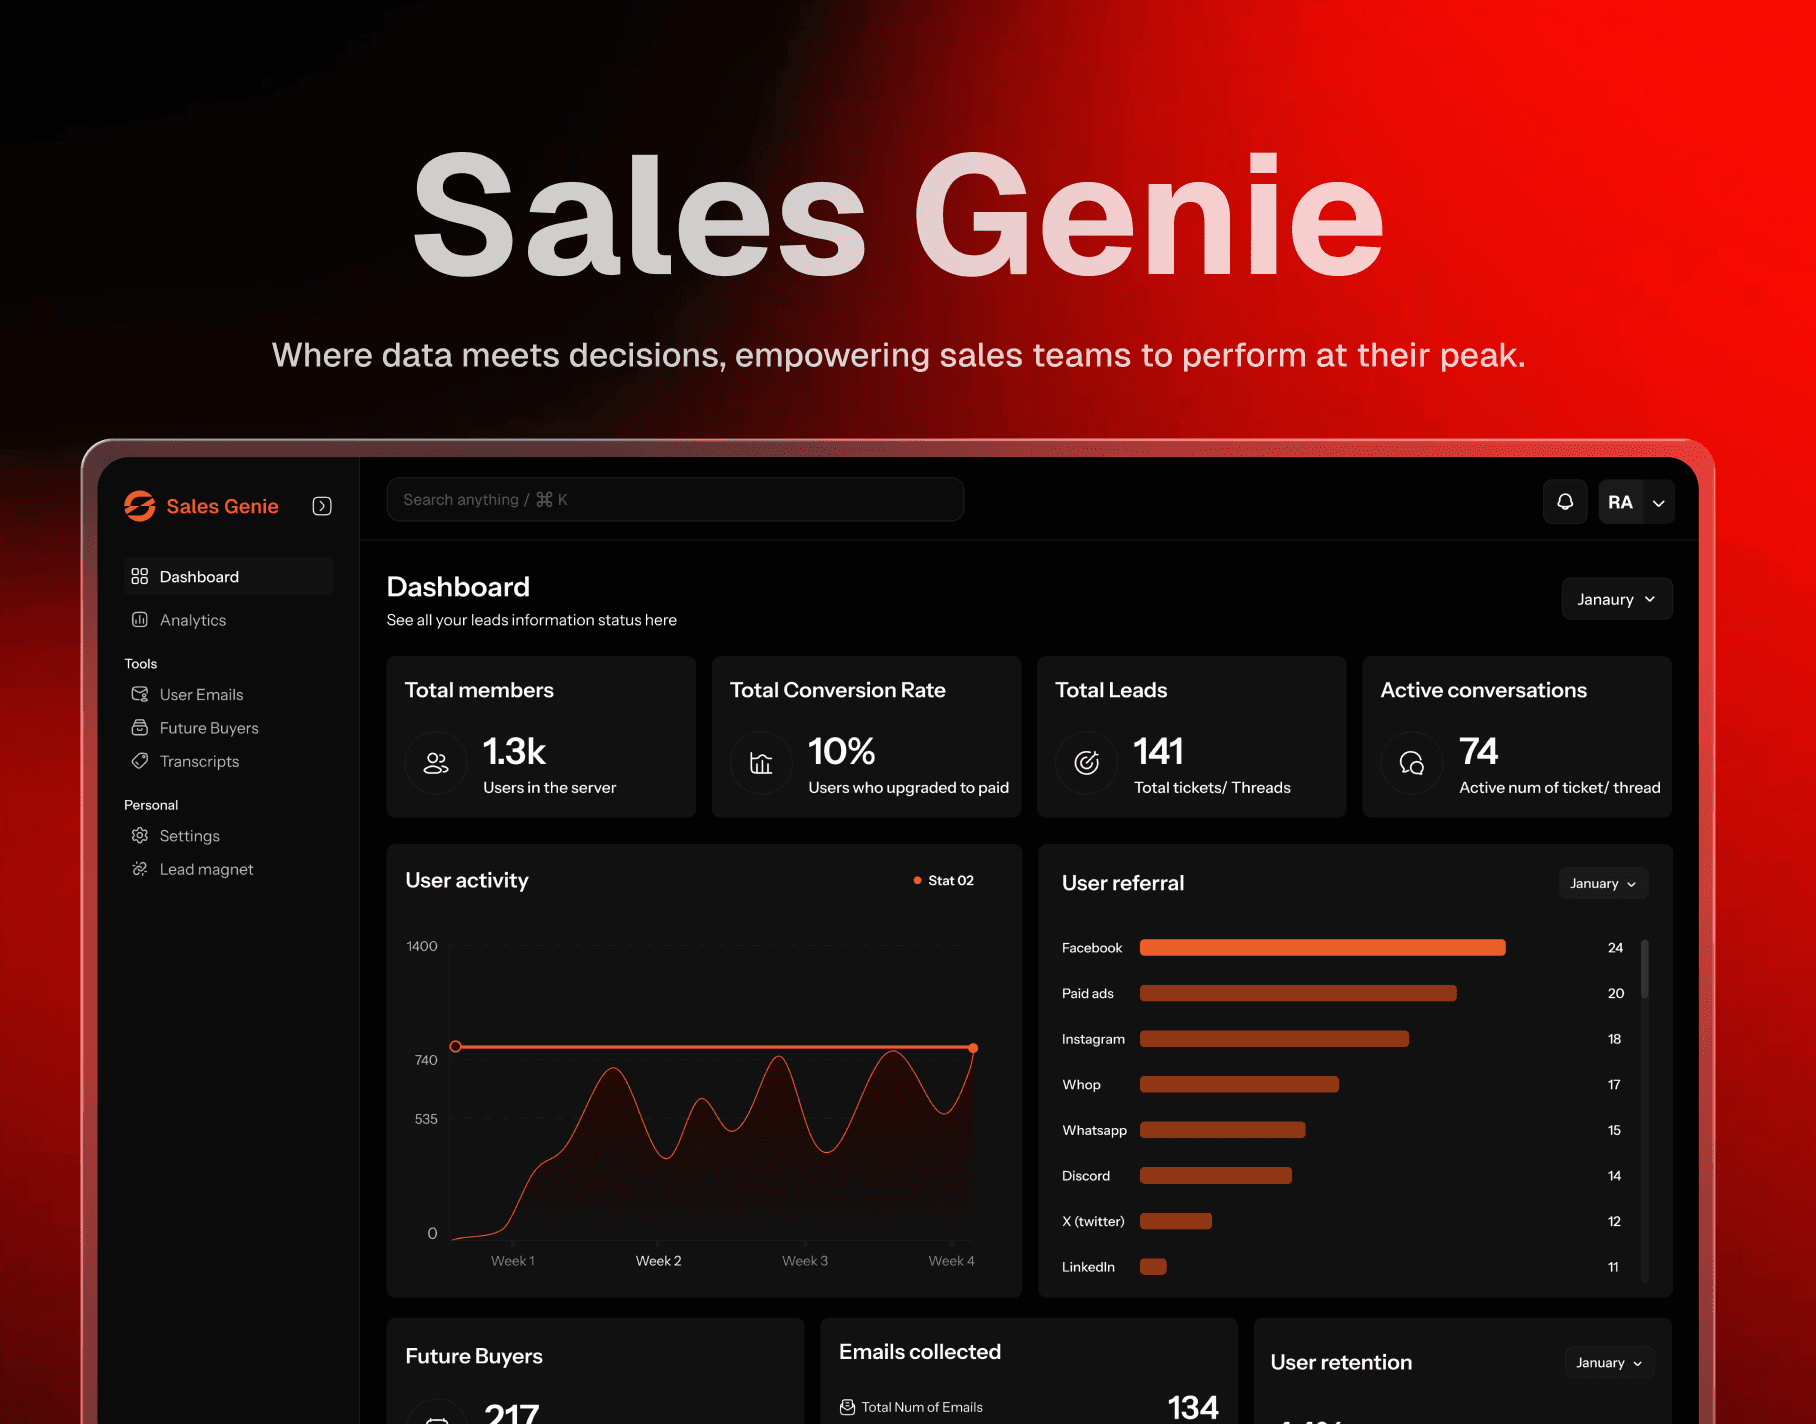Image resolution: width=1816 pixels, height=1424 pixels.
Task: Click the Total Num of Emails icon
Action: tap(848, 1407)
